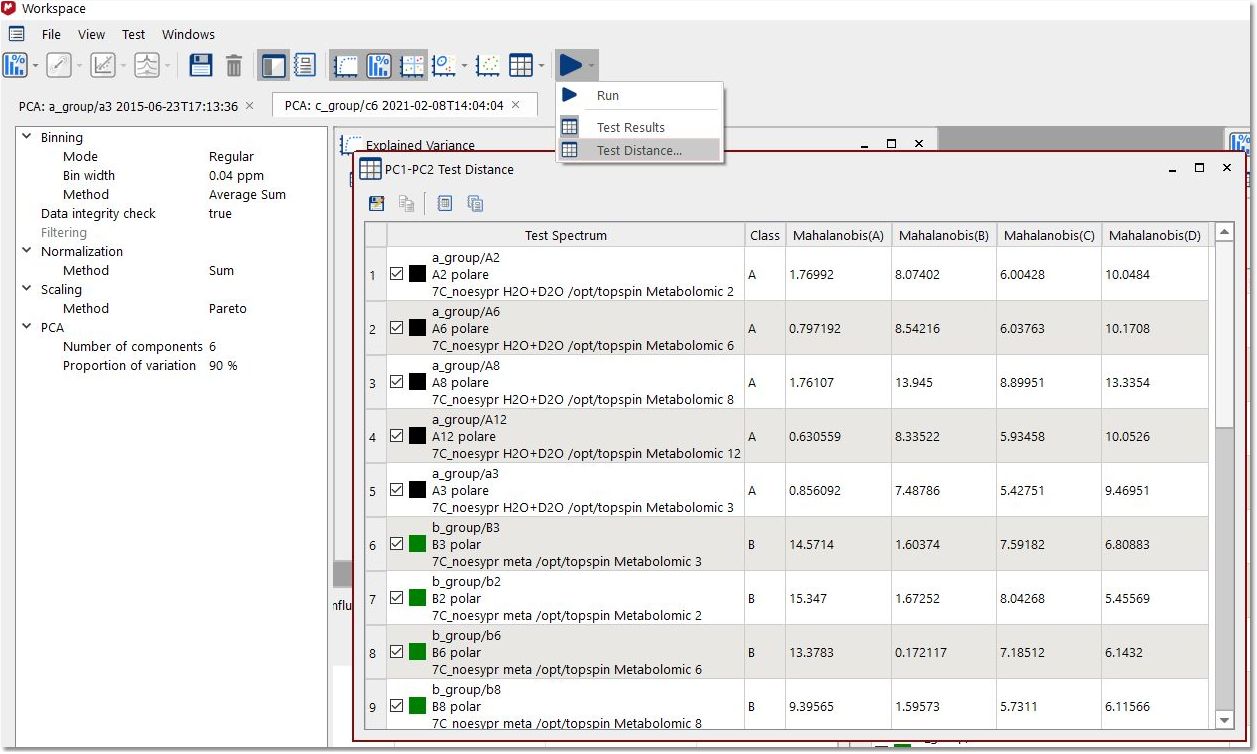Click the Workspace hamburger menu icon
The image size is (1257, 754).
(17, 34)
